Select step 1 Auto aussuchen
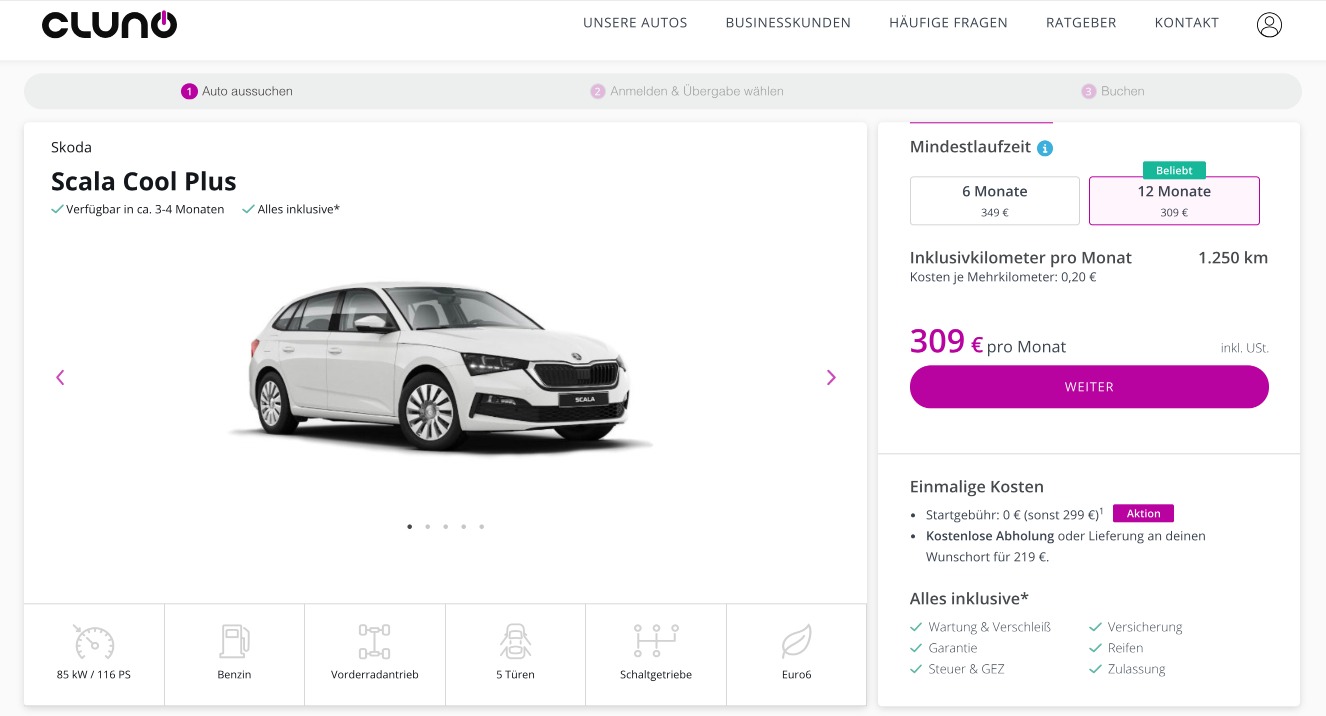Image resolution: width=1326 pixels, height=716 pixels. click(237, 91)
